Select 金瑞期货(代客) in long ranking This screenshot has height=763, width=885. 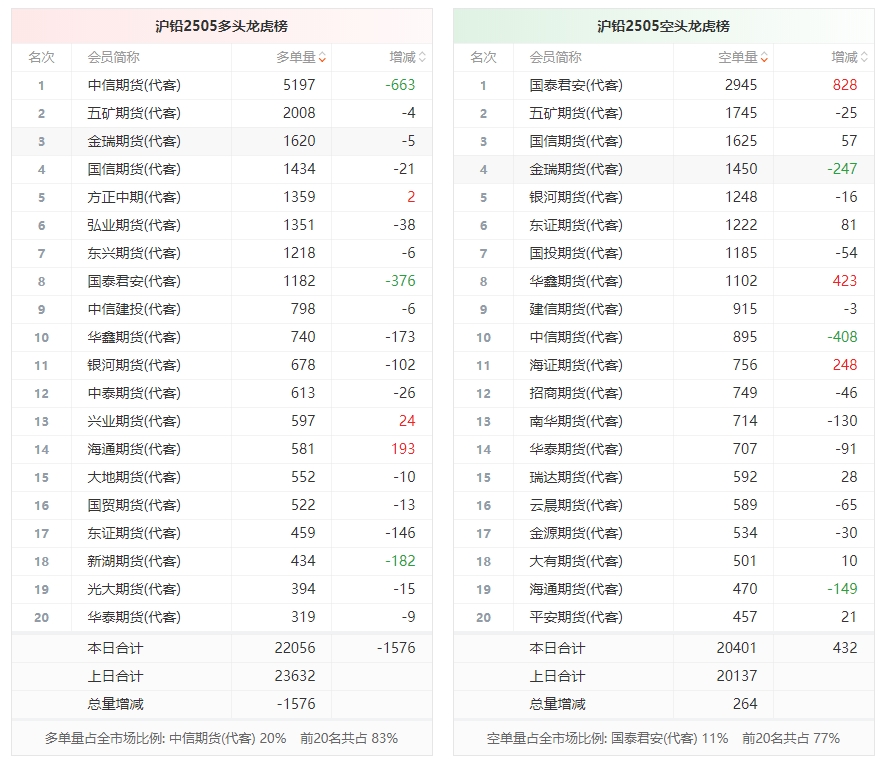(x=134, y=141)
